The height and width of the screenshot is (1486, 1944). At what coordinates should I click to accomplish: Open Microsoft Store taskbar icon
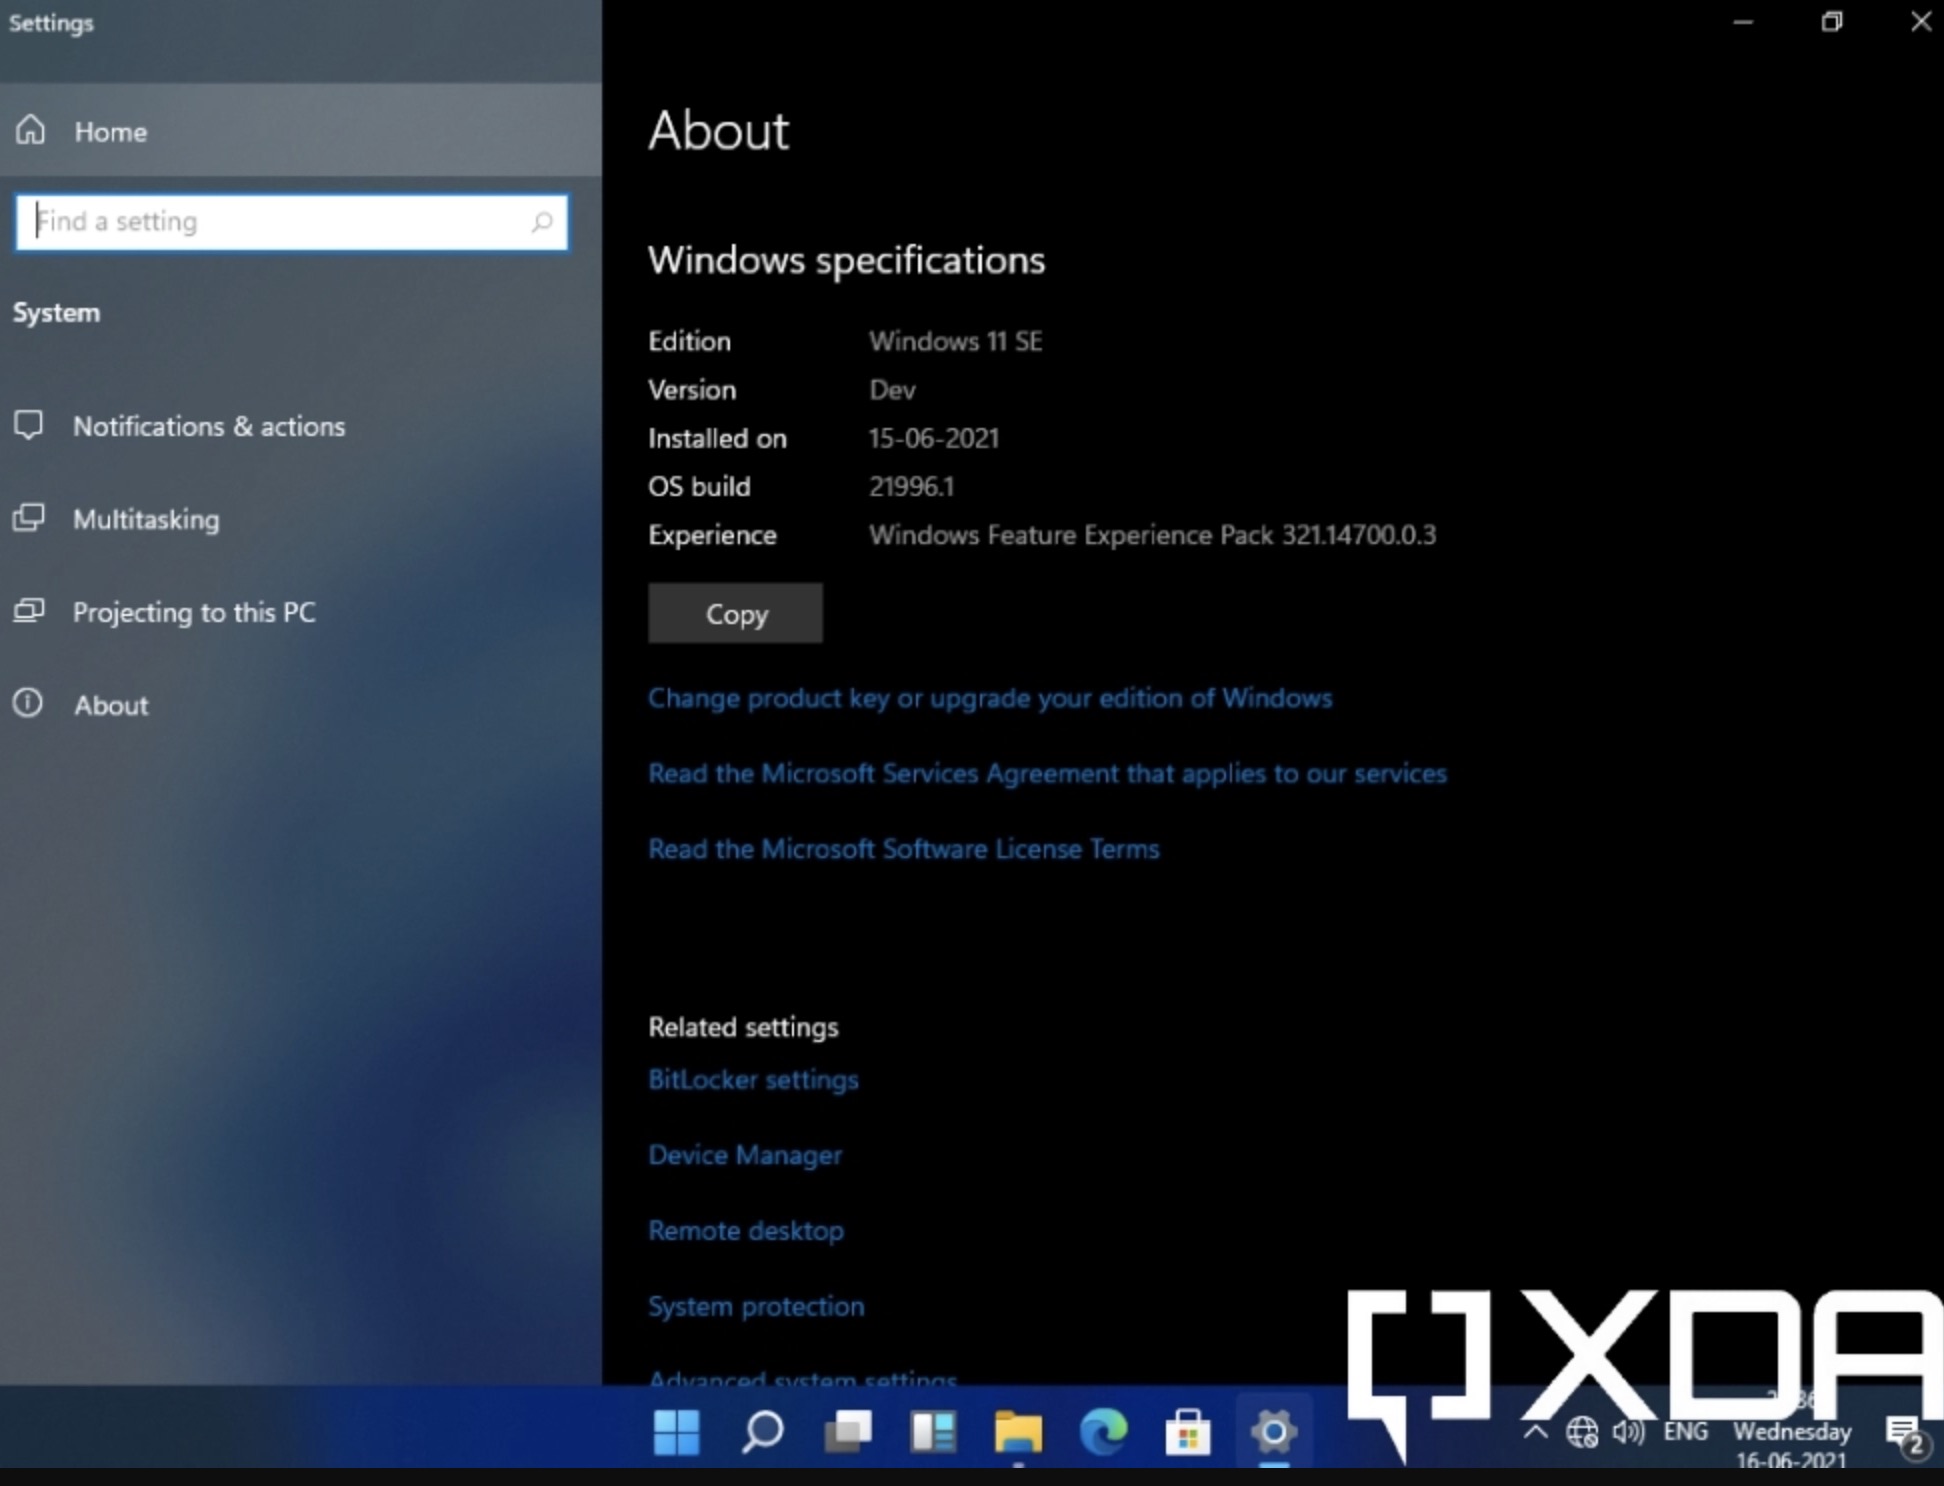(1188, 1432)
